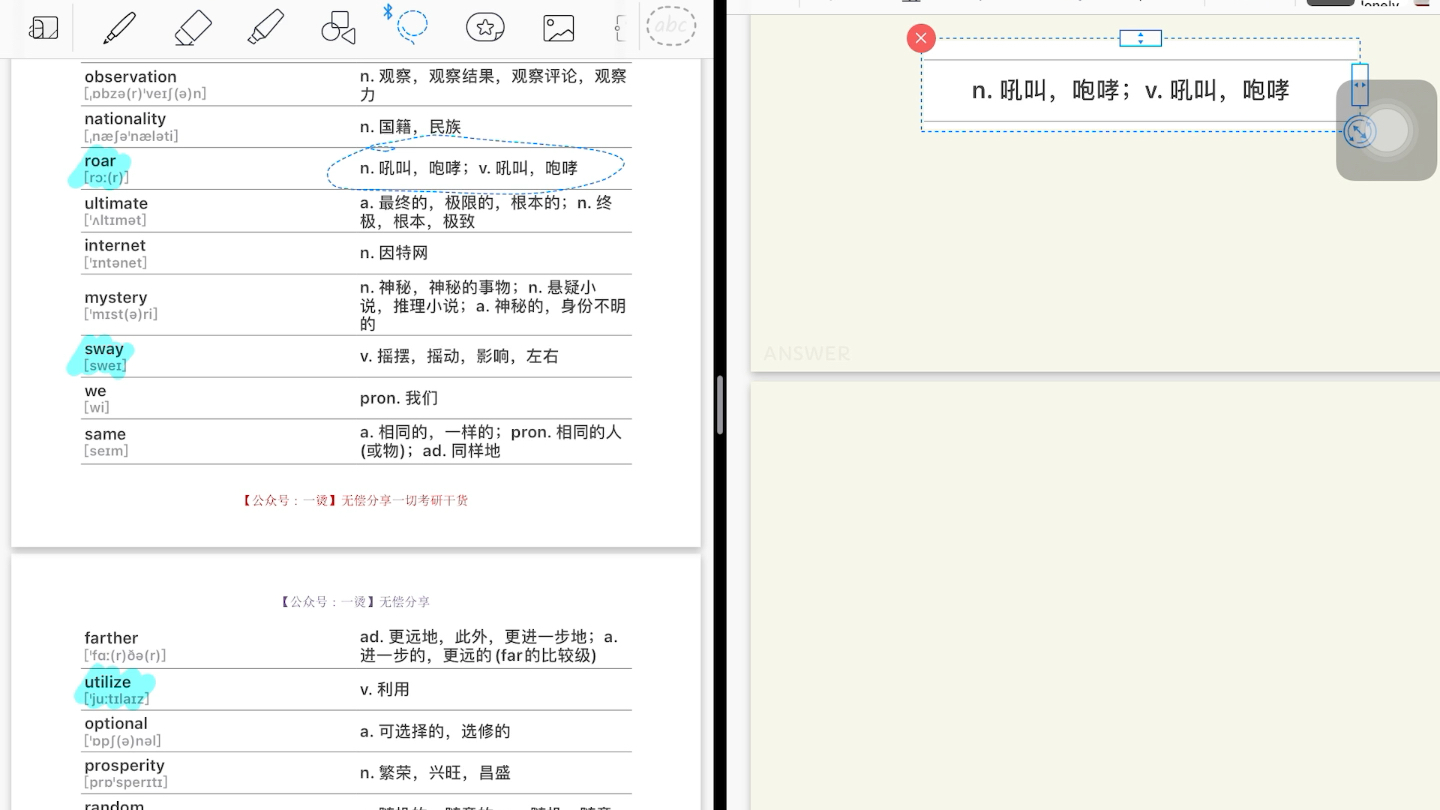Tap the highlighted word "utilize"

coord(107,682)
